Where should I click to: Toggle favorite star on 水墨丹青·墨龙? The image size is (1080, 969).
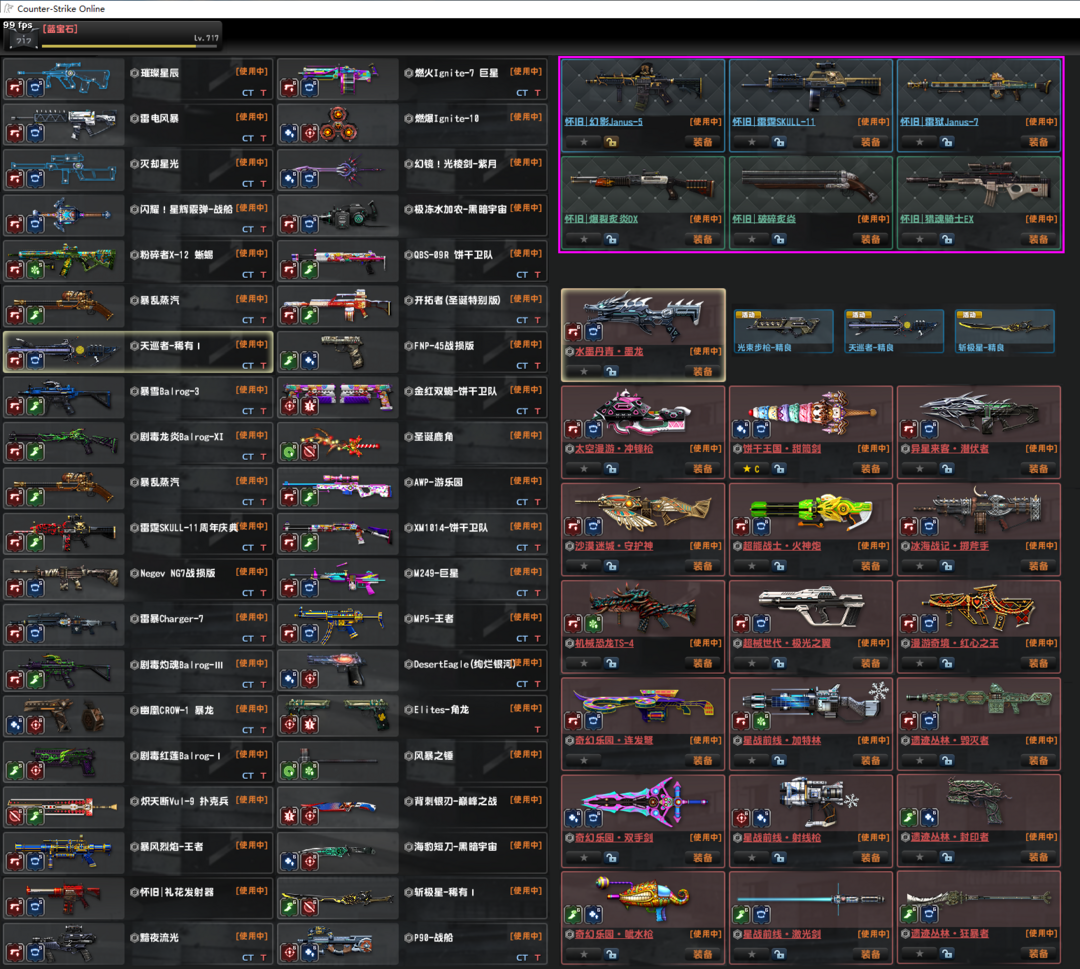pyautogui.click(x=584, y=371)
